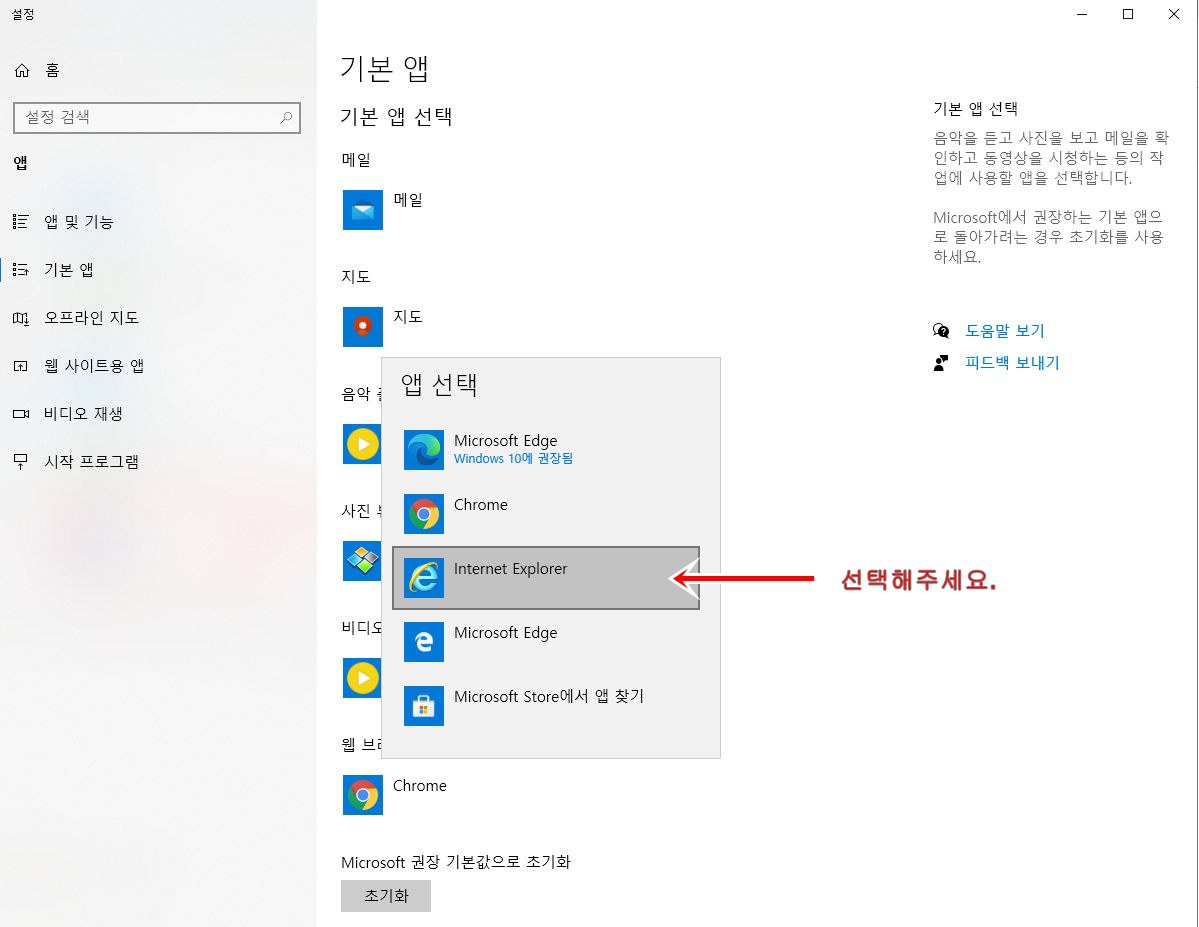Image resolution: width=1199 pixels, height=927 pixels.
Task: Click the '지도' category label
Action: [x=356, y=276]
